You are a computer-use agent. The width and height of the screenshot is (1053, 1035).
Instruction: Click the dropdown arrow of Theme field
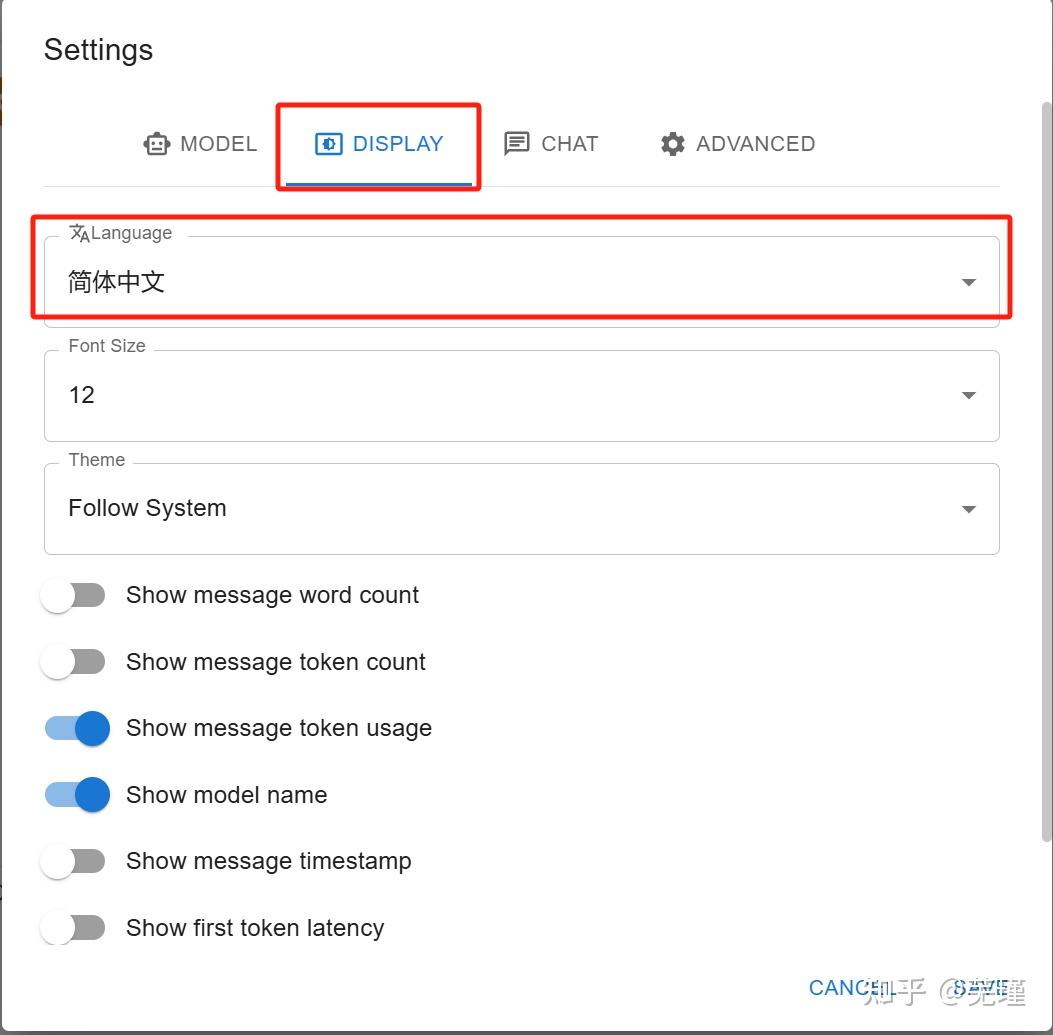coord(968,508)
